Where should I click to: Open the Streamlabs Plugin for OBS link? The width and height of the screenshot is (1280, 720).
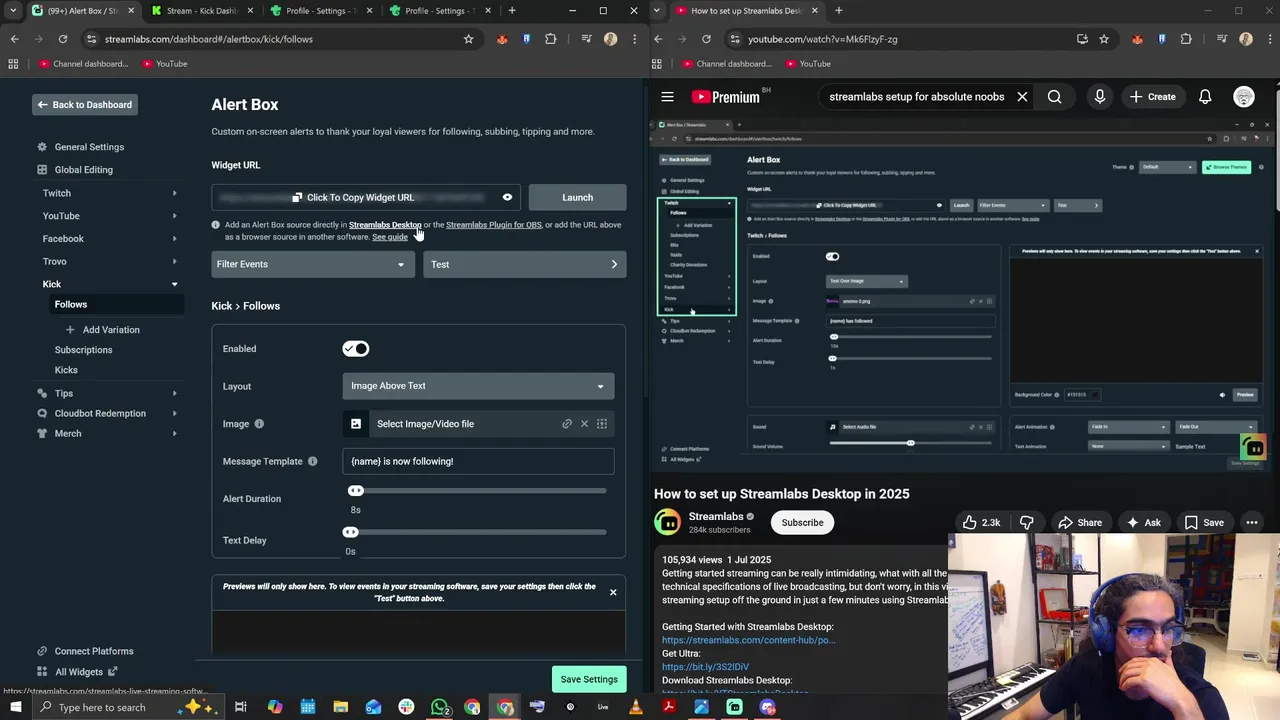pyautogui.click(x=493, y=225)
